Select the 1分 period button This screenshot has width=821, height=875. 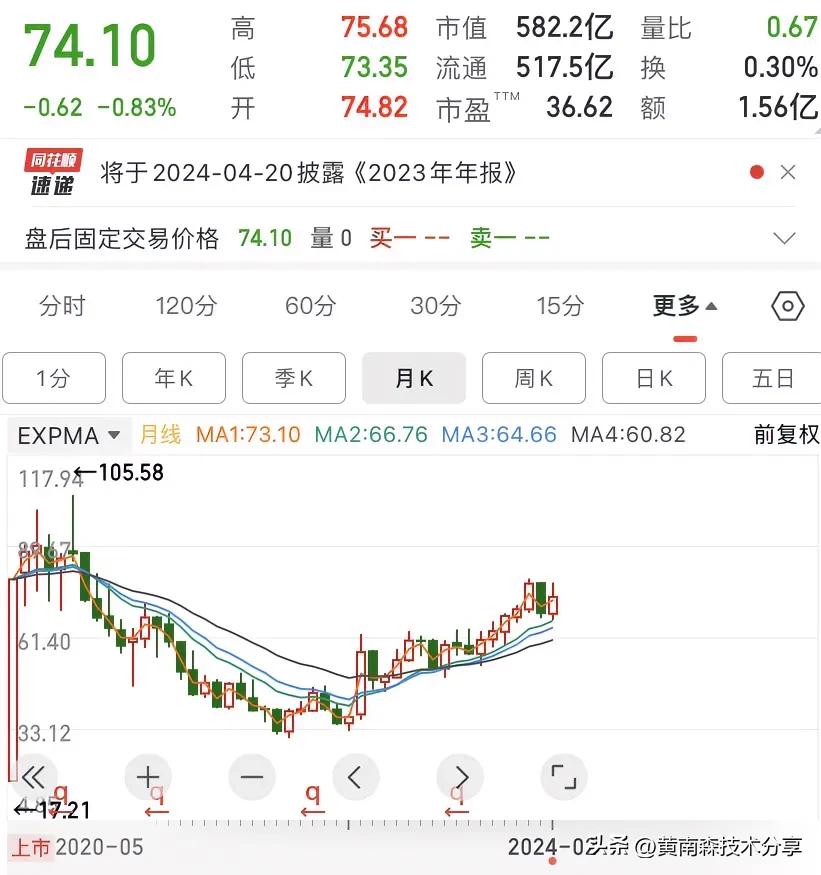pos(54,378)
